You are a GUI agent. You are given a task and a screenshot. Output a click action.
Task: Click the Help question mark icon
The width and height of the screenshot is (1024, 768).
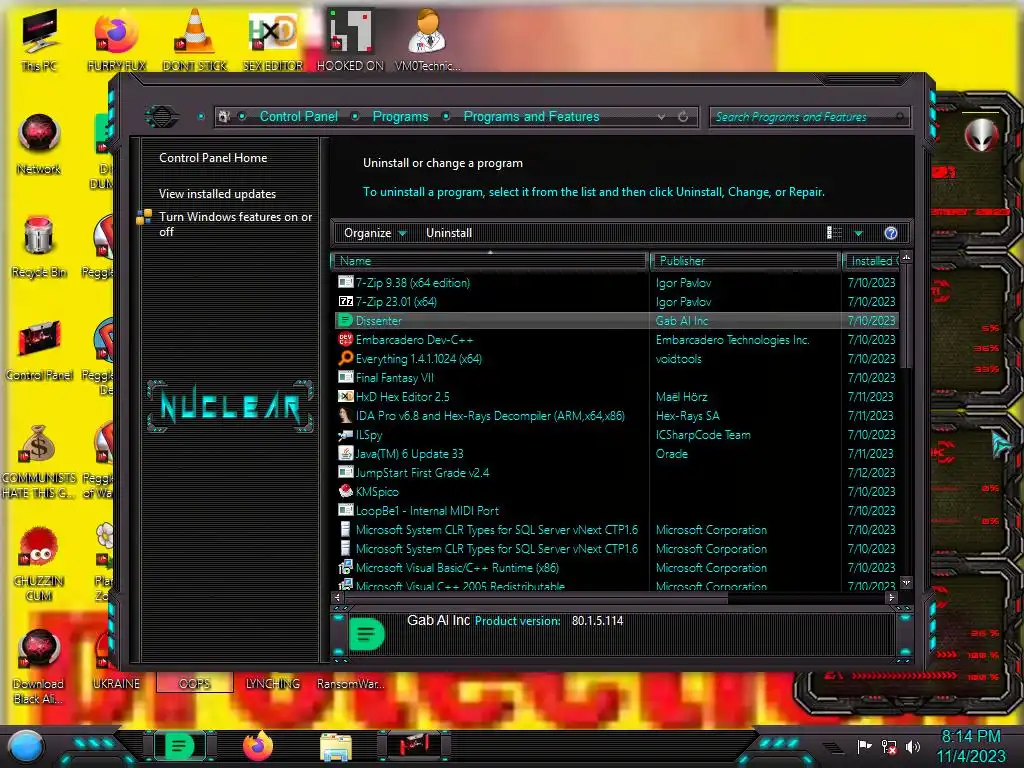pos(890,233)
